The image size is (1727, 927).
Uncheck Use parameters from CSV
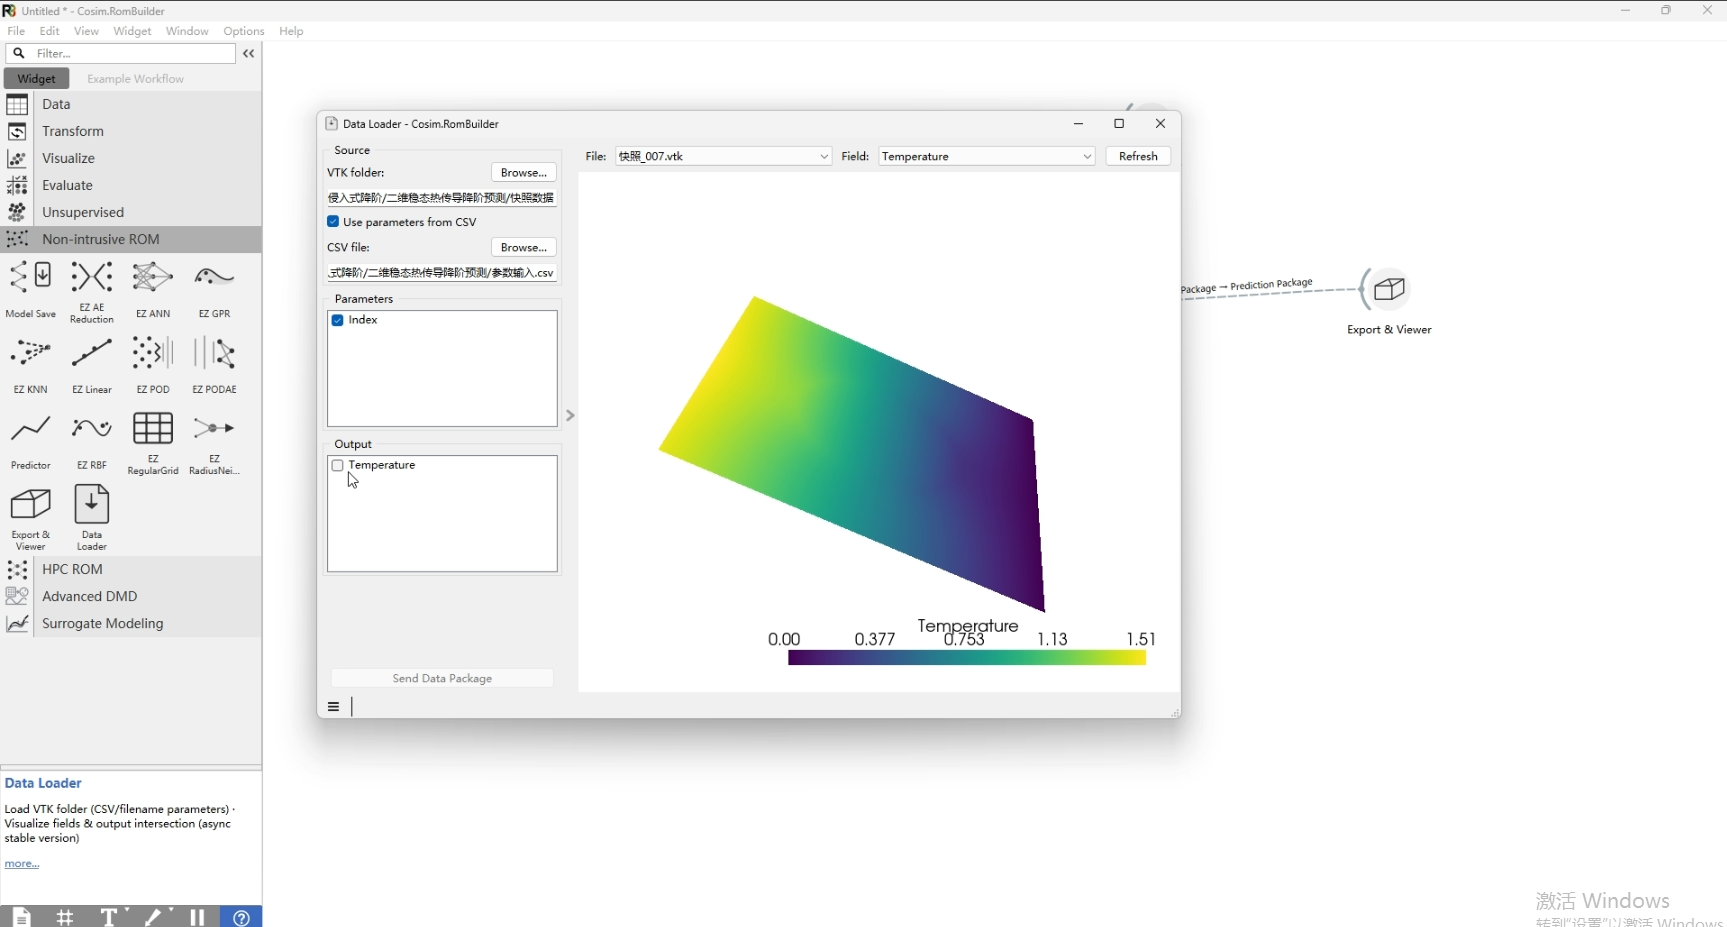coord(333,222)
